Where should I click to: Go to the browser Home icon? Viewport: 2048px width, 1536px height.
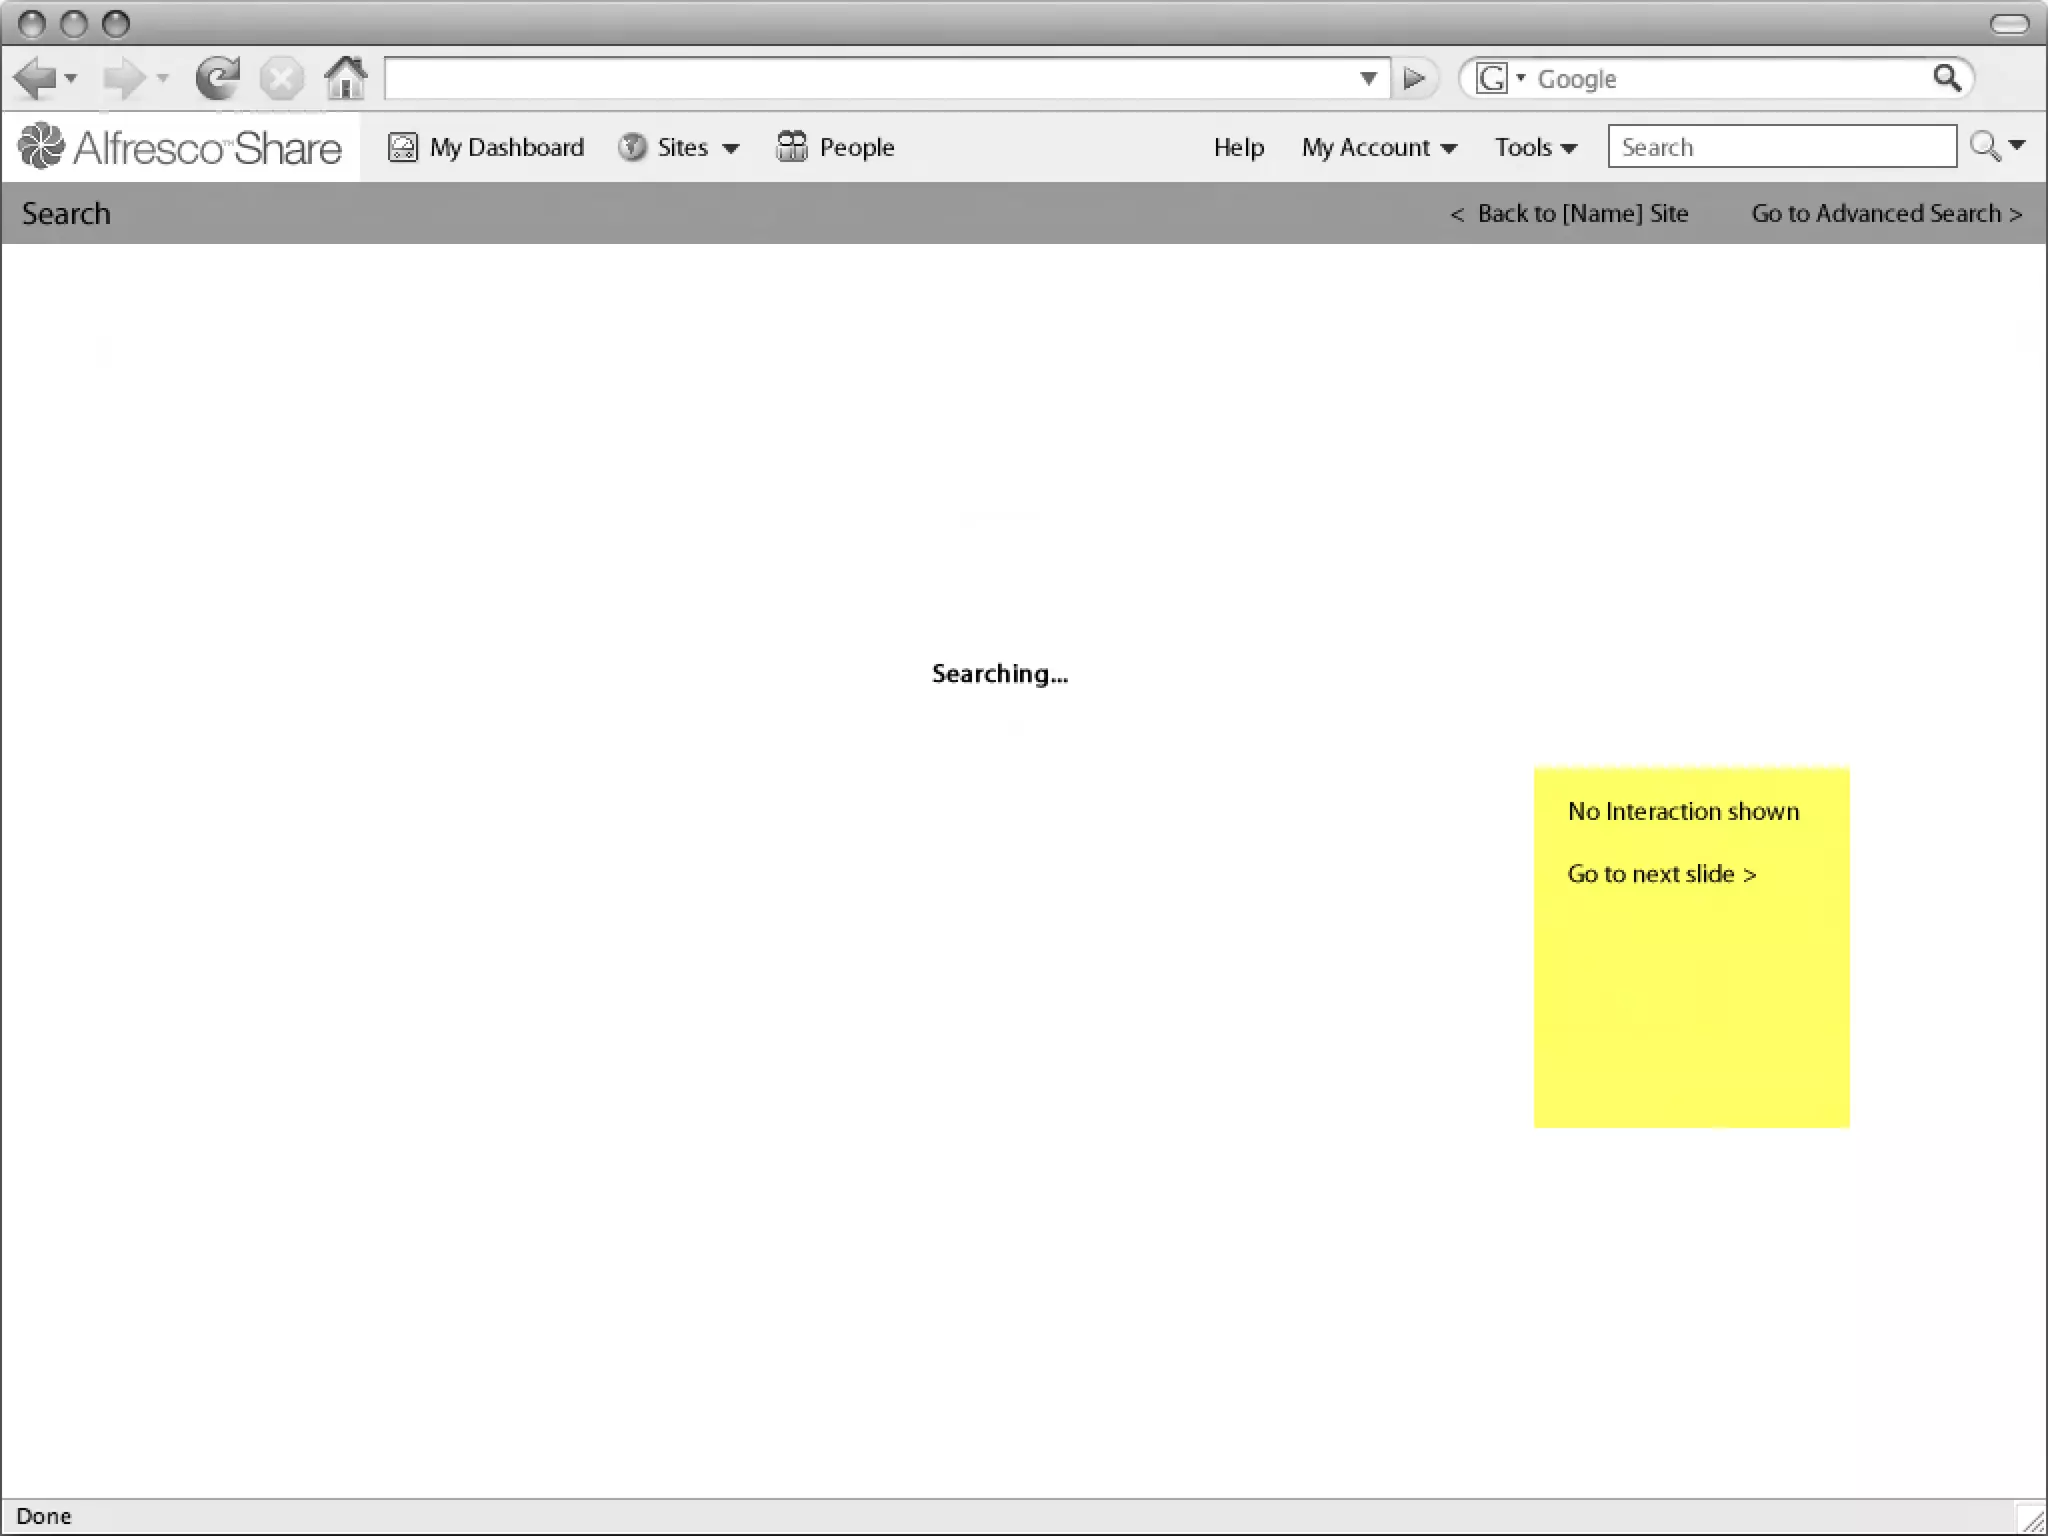(x=346, y=78)
